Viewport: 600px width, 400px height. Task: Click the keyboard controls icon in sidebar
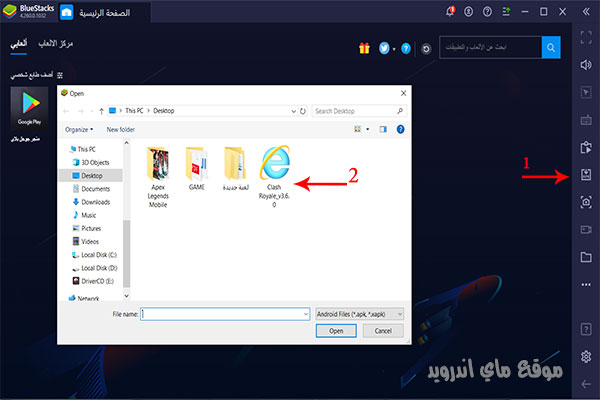pyautogui.click(x=586, y=120)
